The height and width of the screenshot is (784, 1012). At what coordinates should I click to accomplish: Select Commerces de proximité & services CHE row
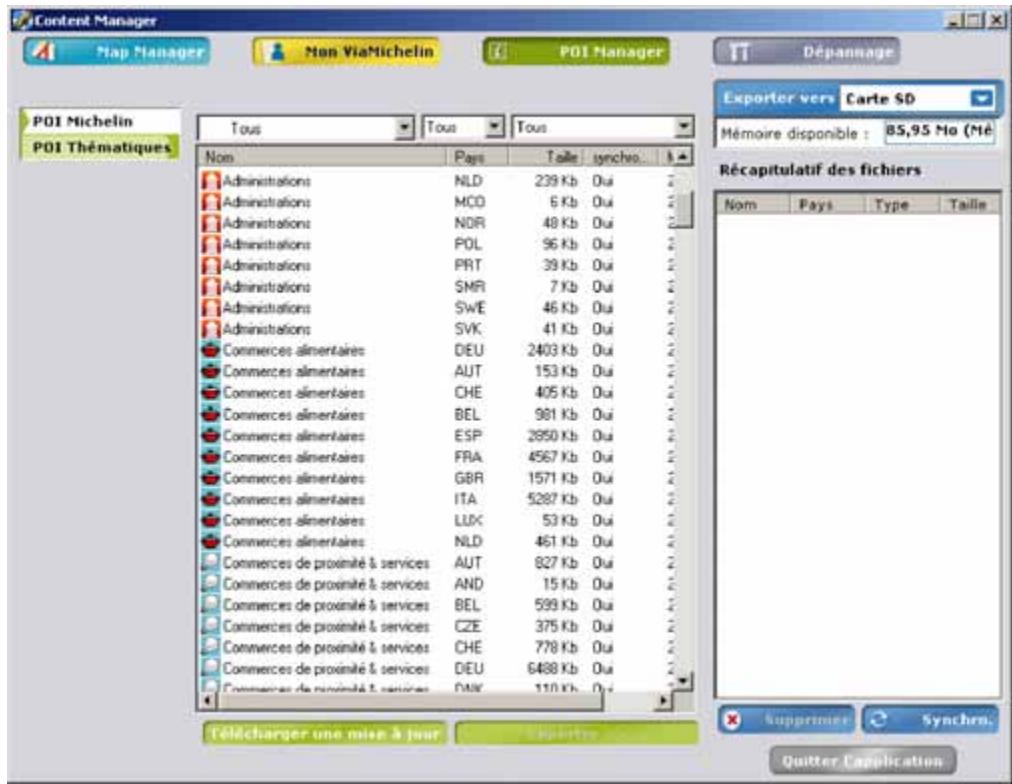(436, 647)
